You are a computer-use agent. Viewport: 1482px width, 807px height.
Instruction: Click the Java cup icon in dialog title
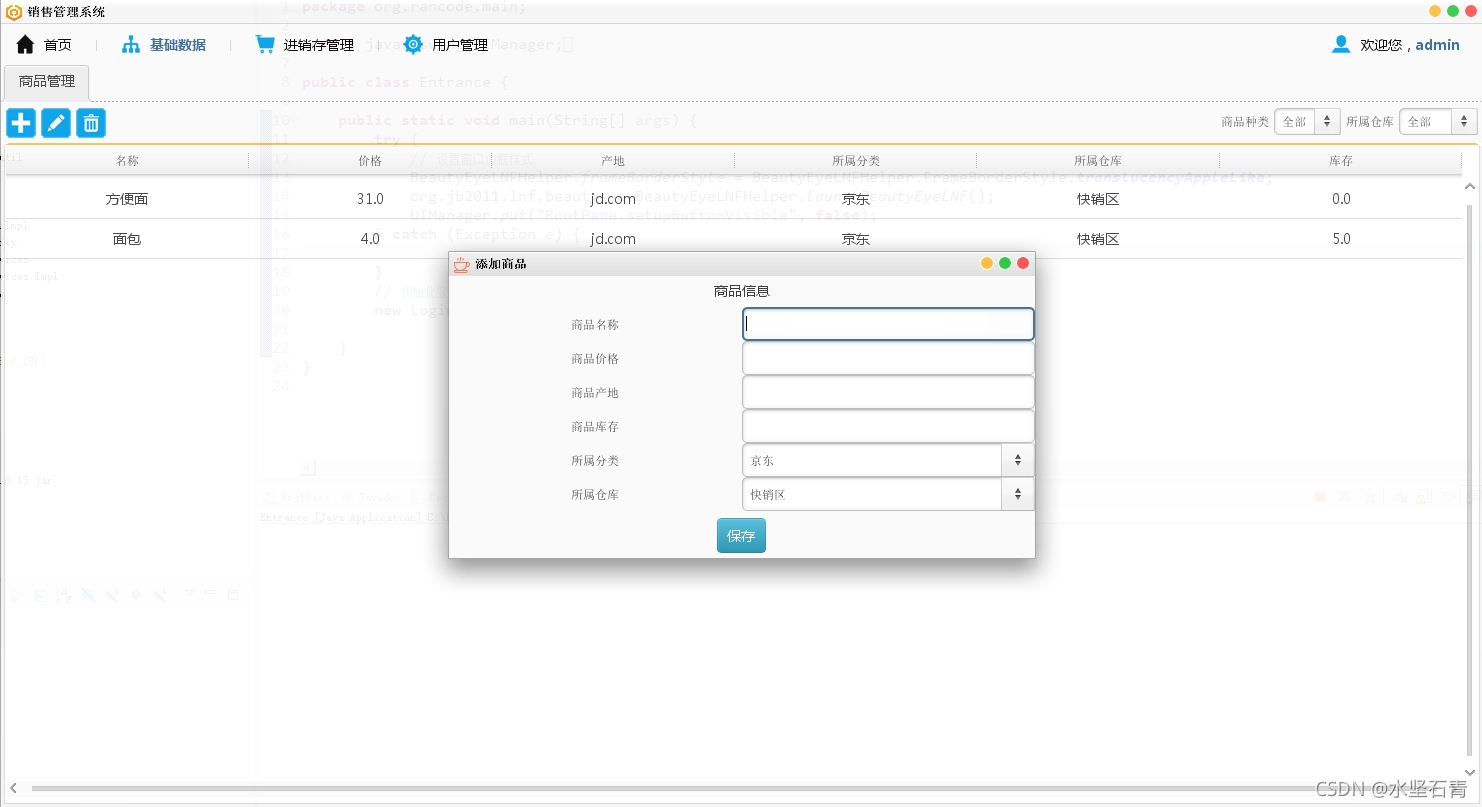(461, 264)
